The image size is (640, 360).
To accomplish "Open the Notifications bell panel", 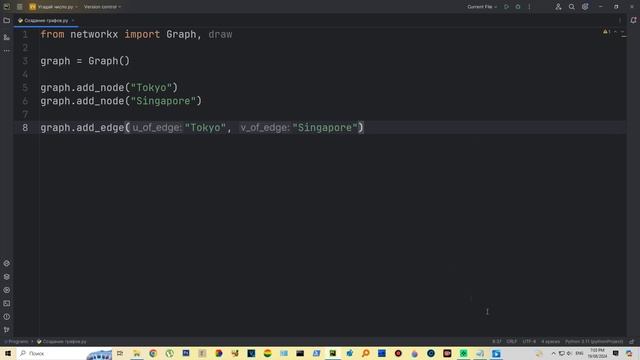I will (633, 20).
